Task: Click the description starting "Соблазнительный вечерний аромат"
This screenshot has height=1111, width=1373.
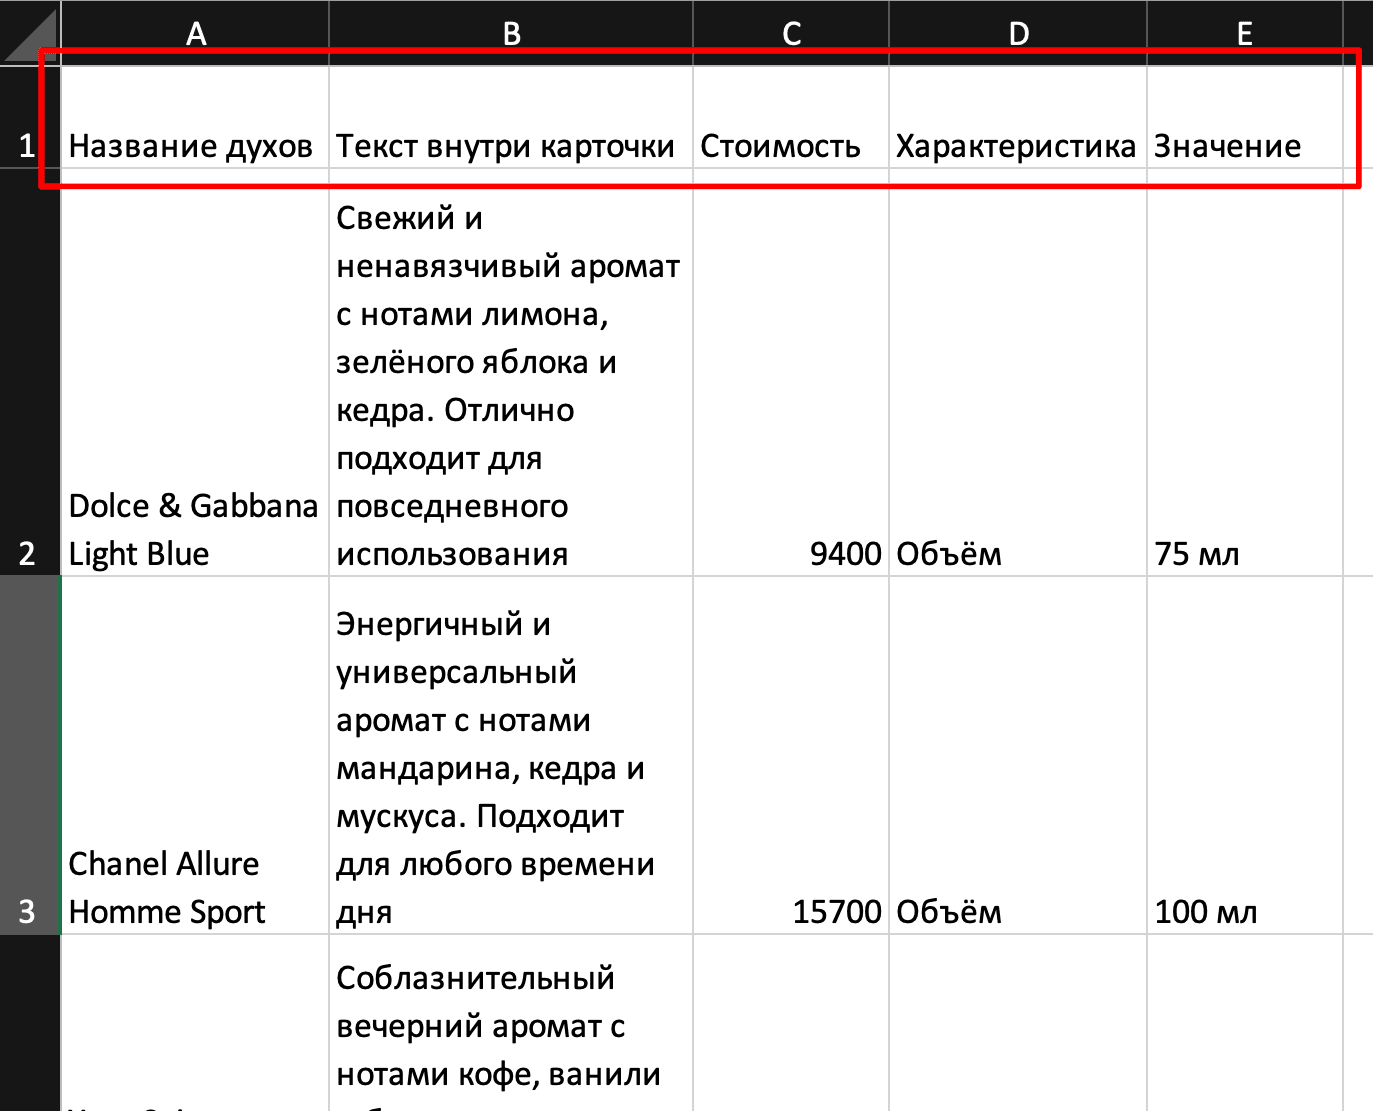Action: pyautogui.click(x=511, y=1024)
